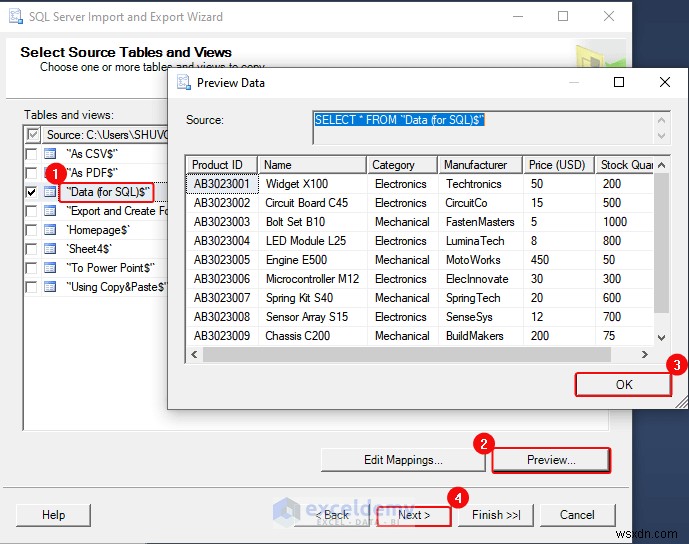Click the table icon beside 'Export and Create Fo'

pyautogui.click(x=50, y=211)
